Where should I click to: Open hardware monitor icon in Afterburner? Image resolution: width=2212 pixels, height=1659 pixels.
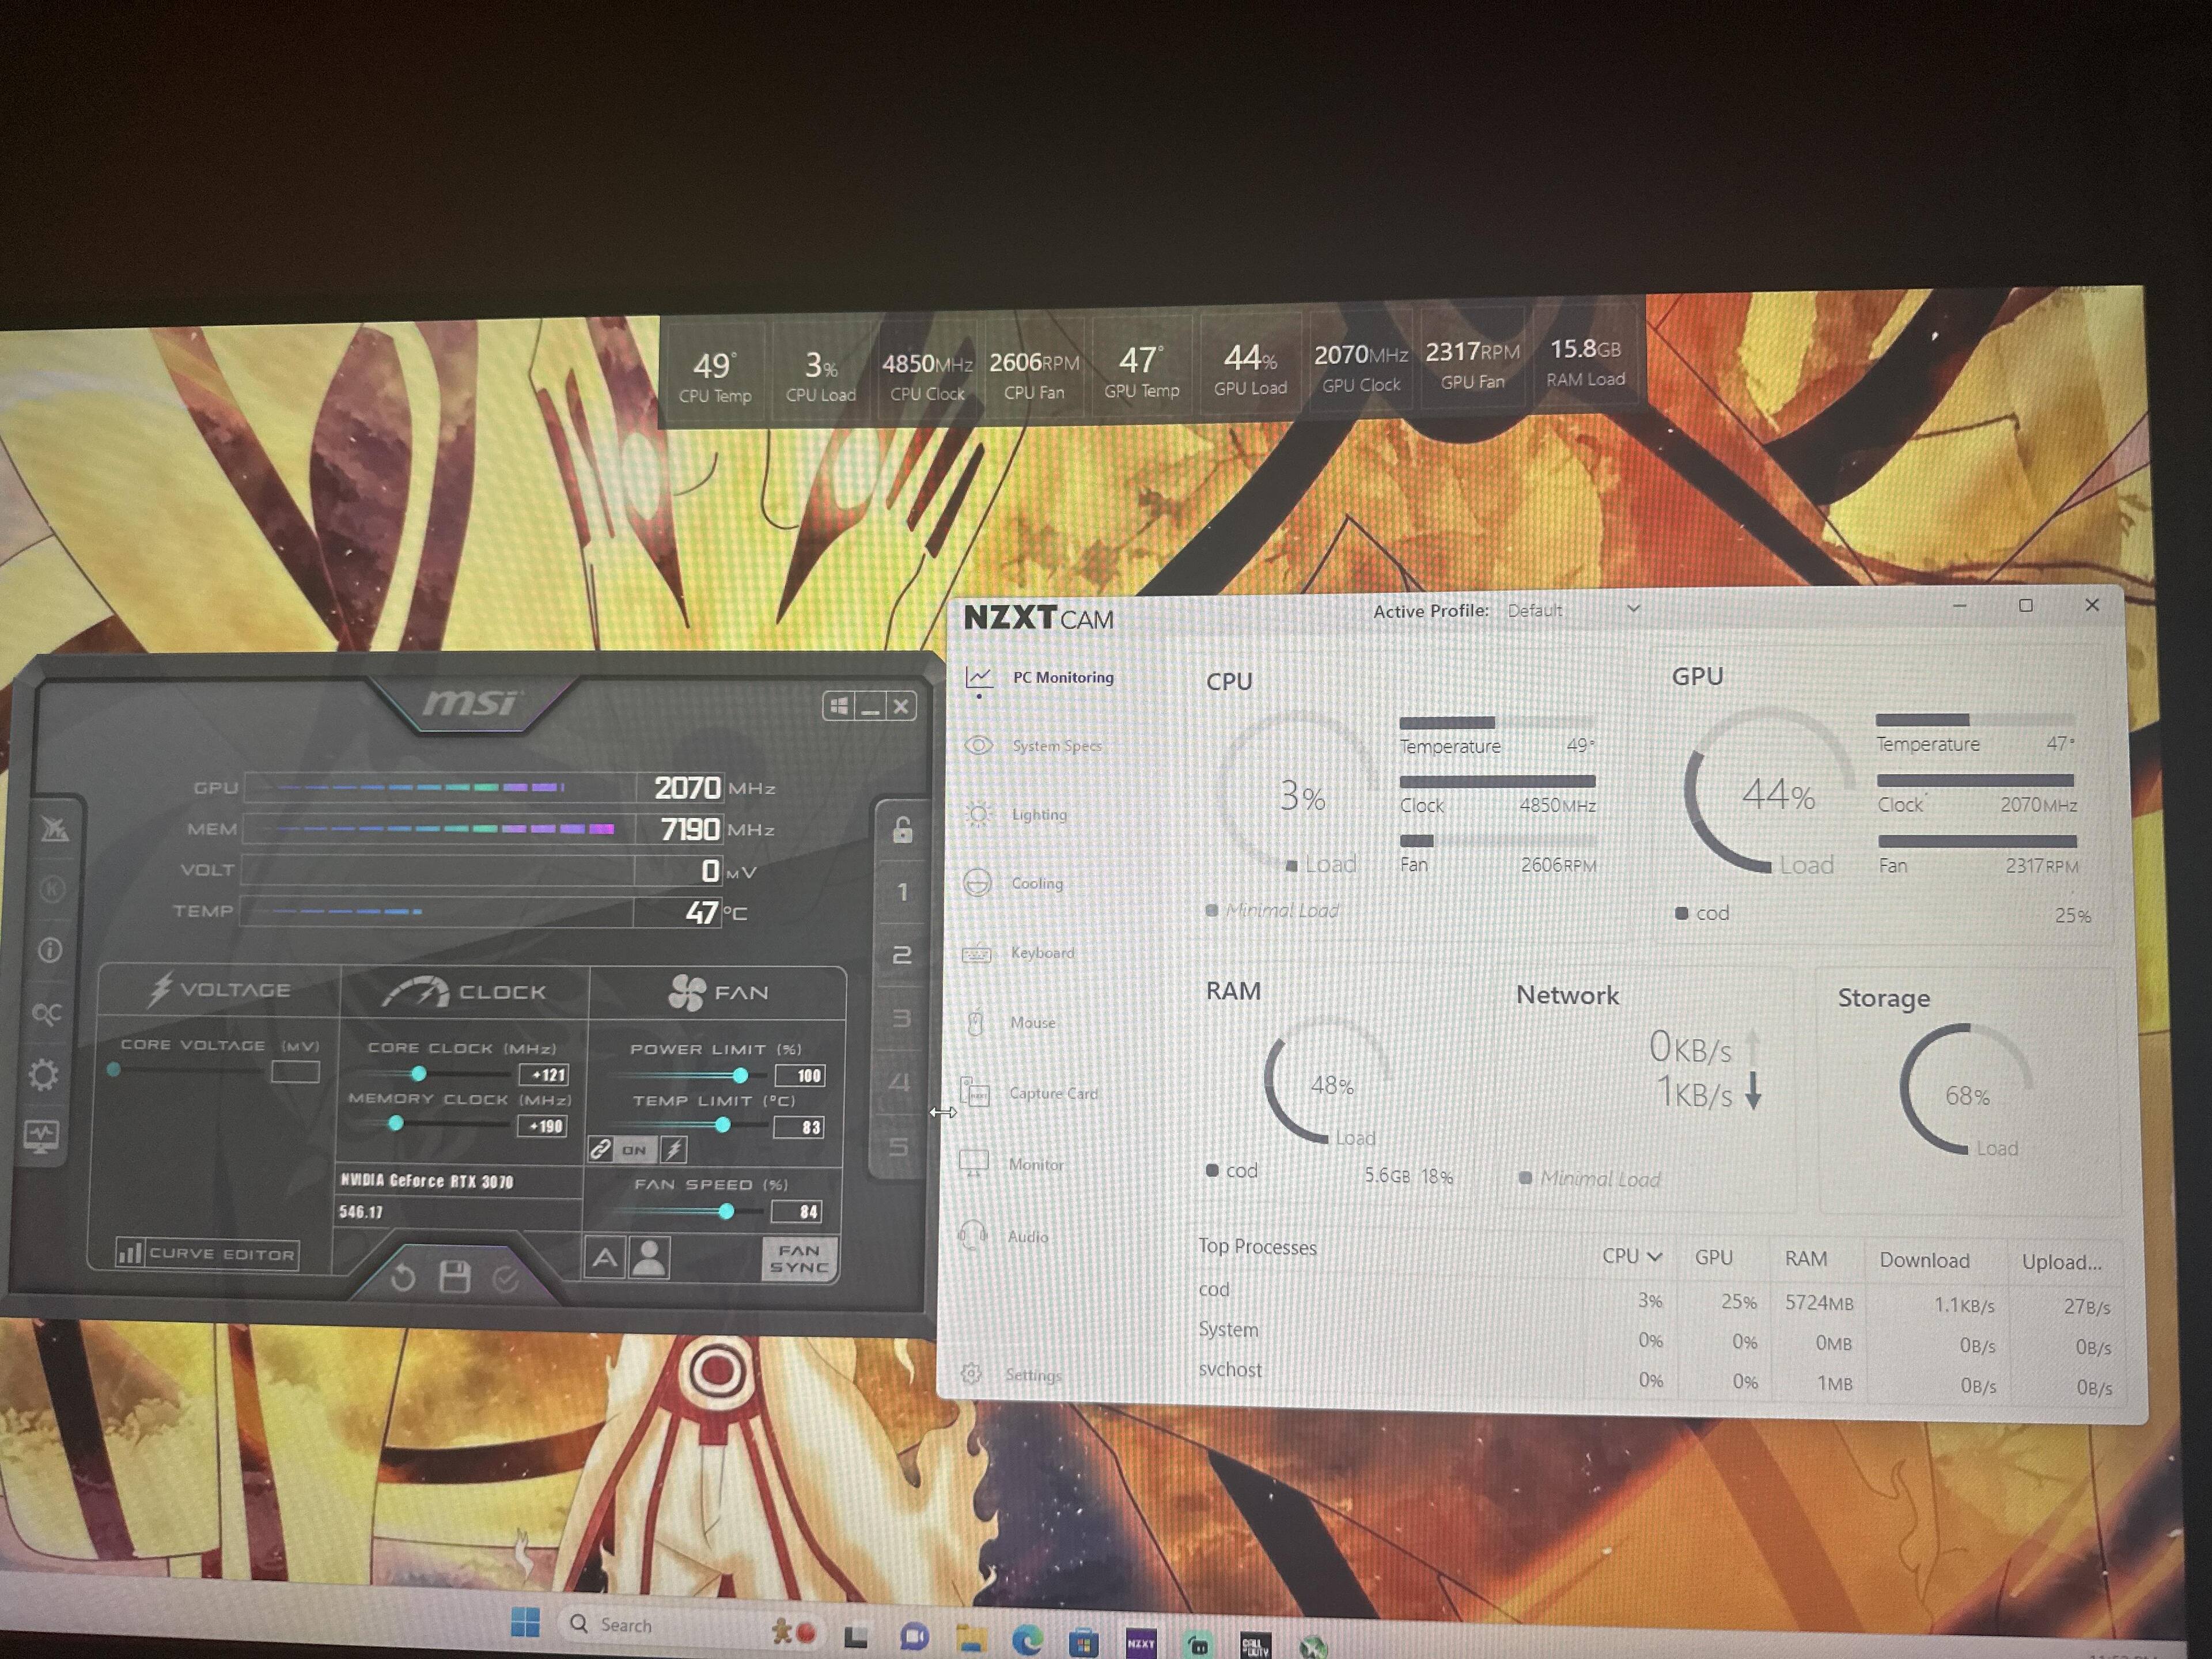[42, 1136]
